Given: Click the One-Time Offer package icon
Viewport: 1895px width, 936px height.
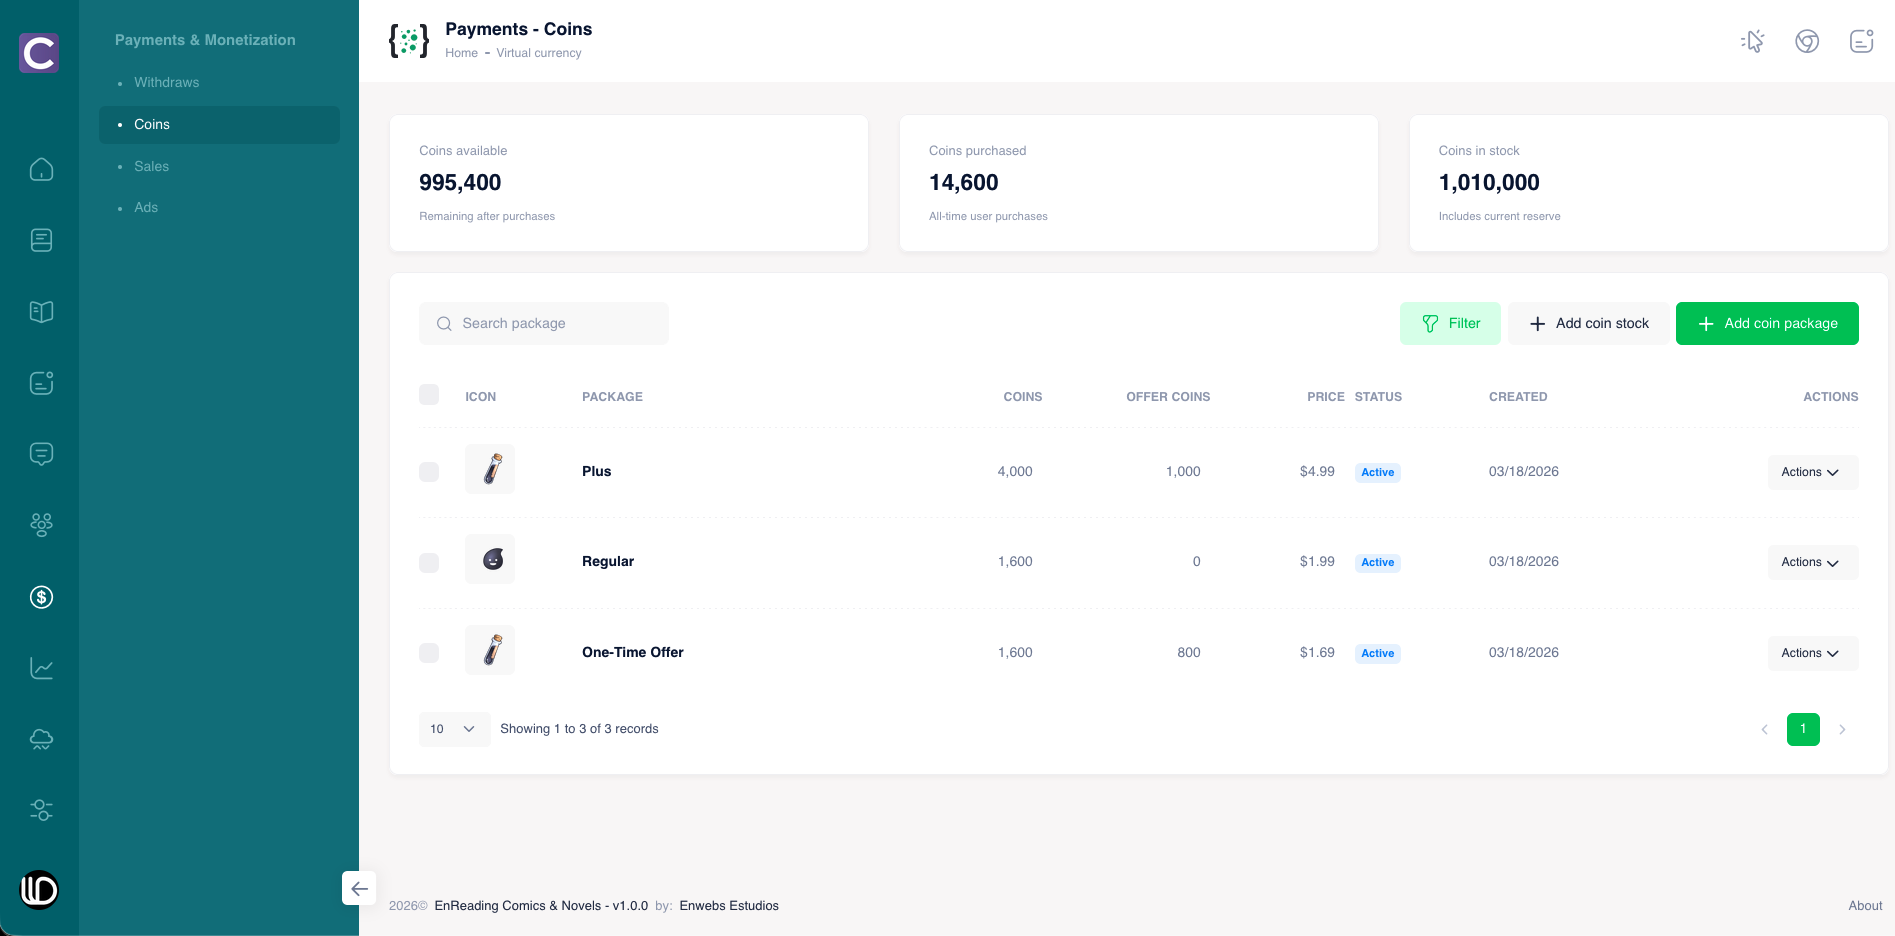Looking at the screenshot, I should coord(490,650).
